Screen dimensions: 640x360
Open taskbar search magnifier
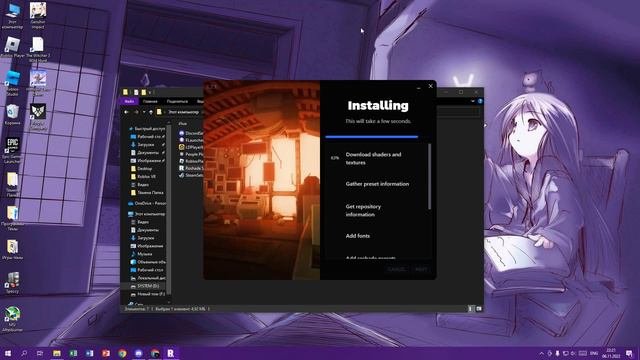click(24, 353)
